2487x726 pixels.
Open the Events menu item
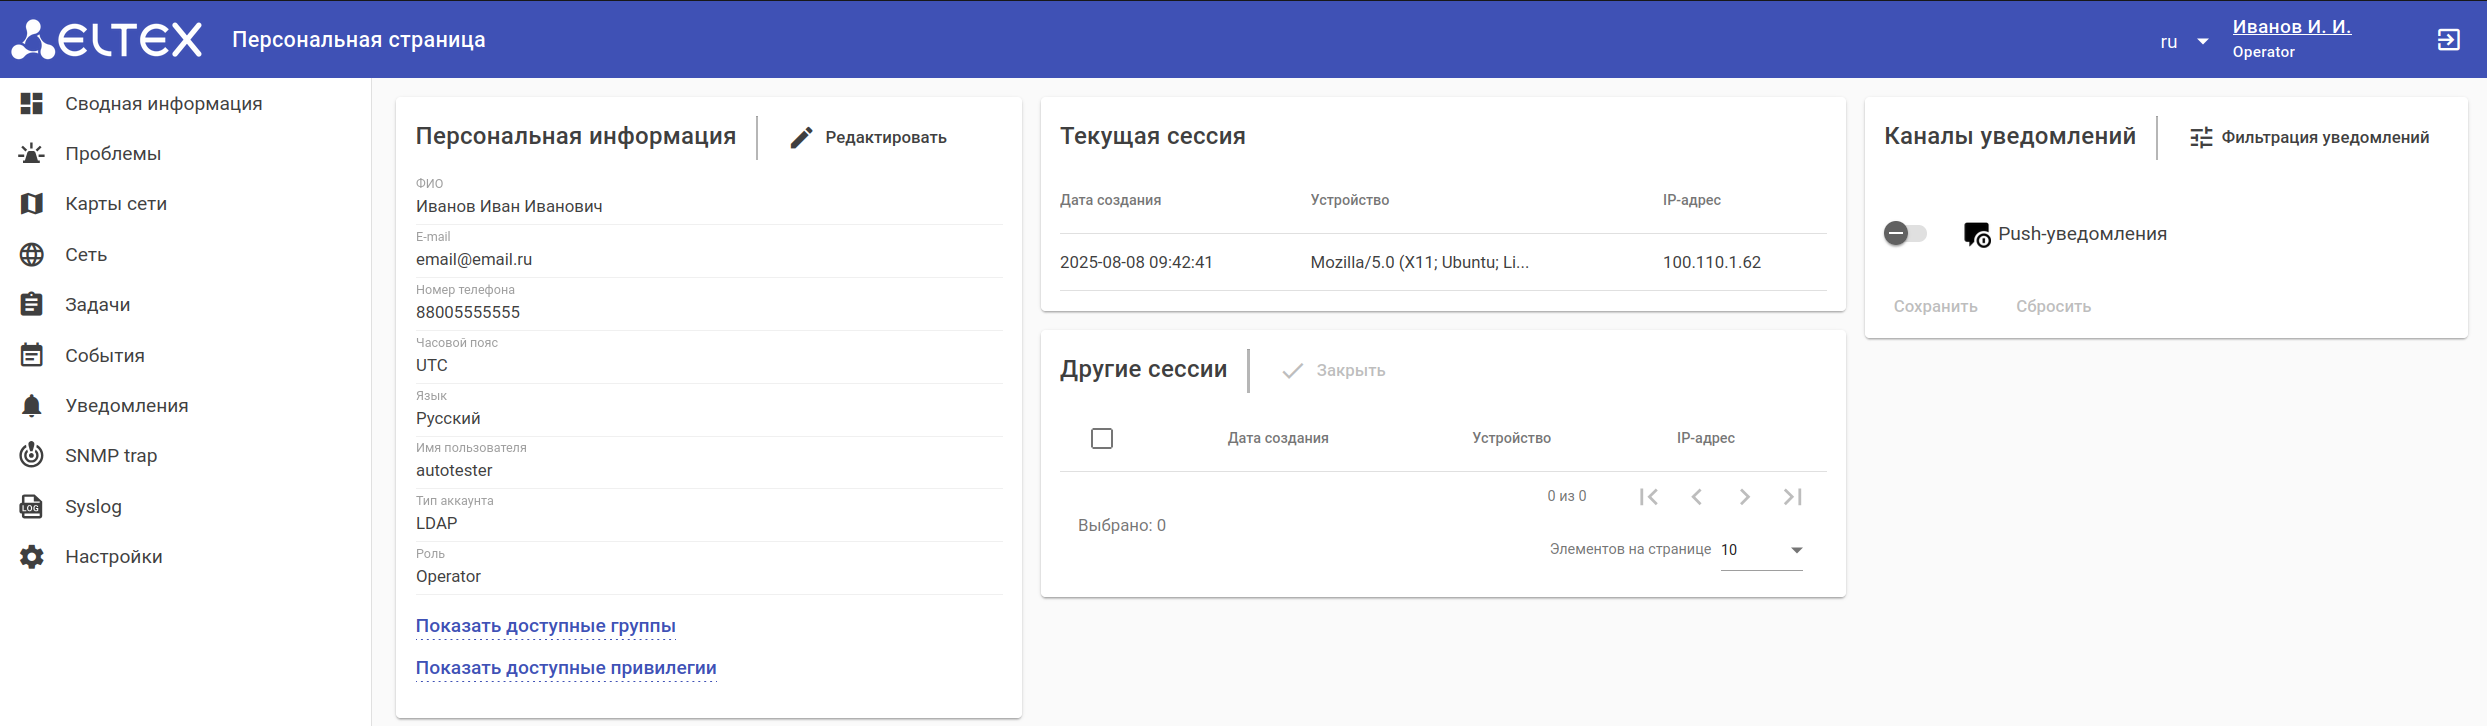(x=105, y=356)
